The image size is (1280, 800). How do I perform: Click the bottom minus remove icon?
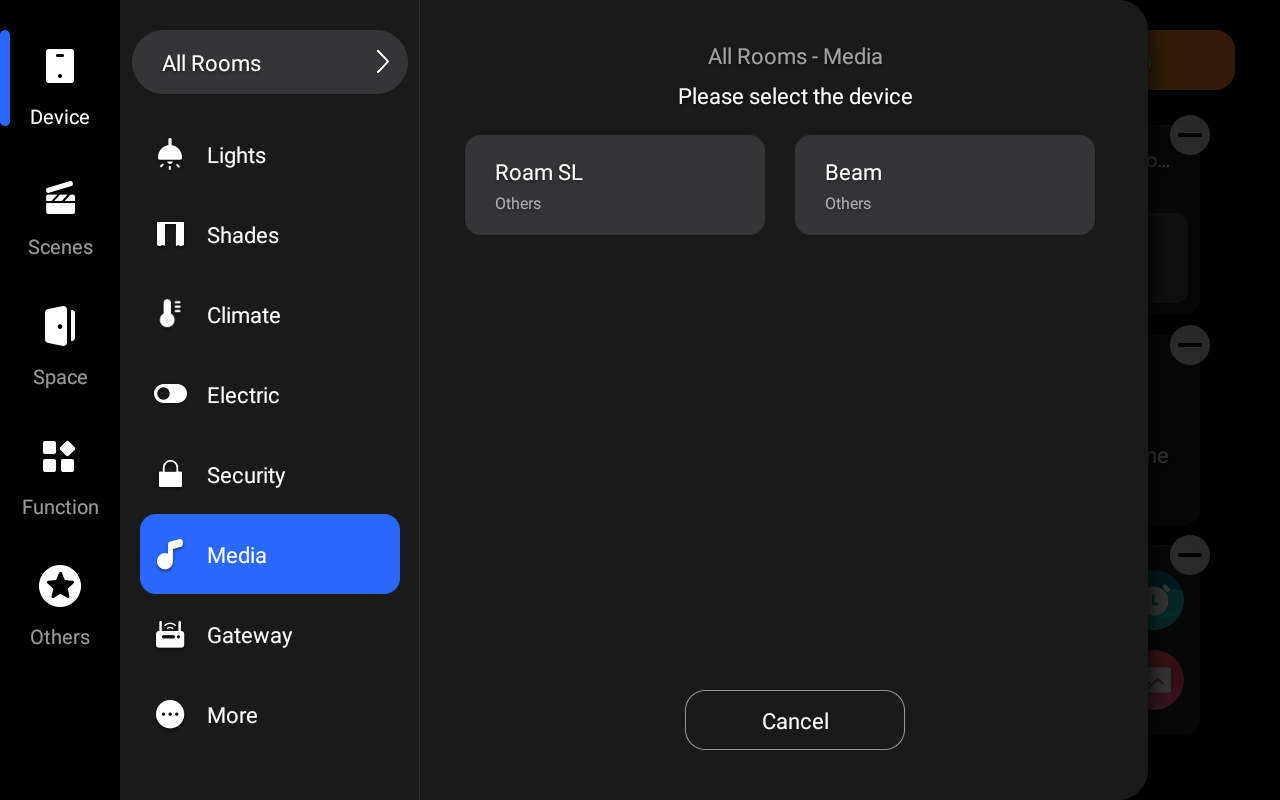(1190, 555)
